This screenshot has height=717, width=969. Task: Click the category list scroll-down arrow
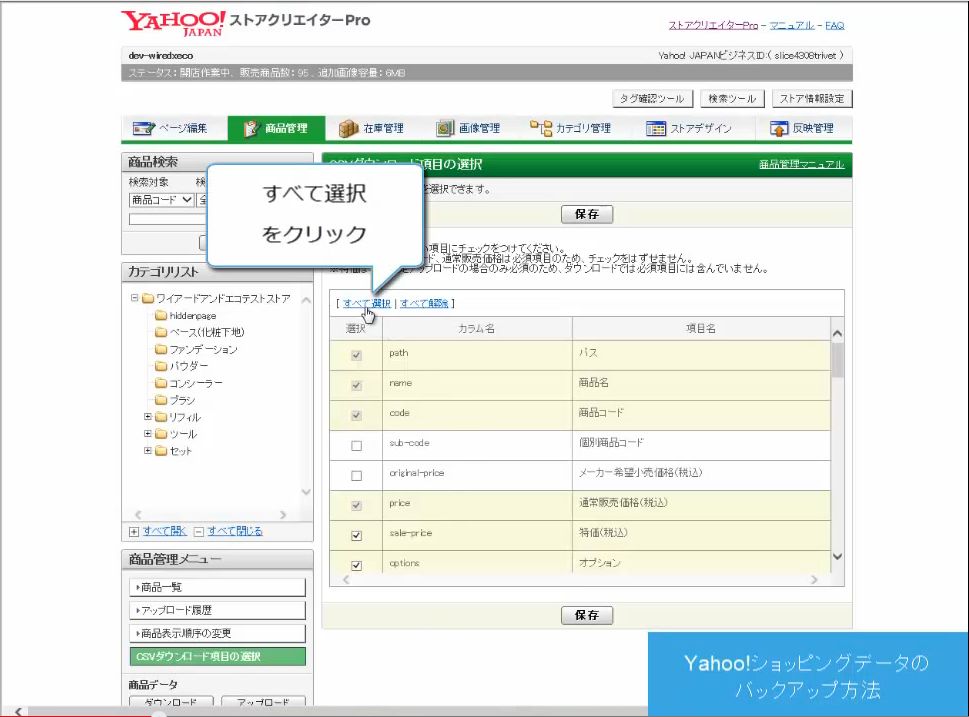pos(306,492)
